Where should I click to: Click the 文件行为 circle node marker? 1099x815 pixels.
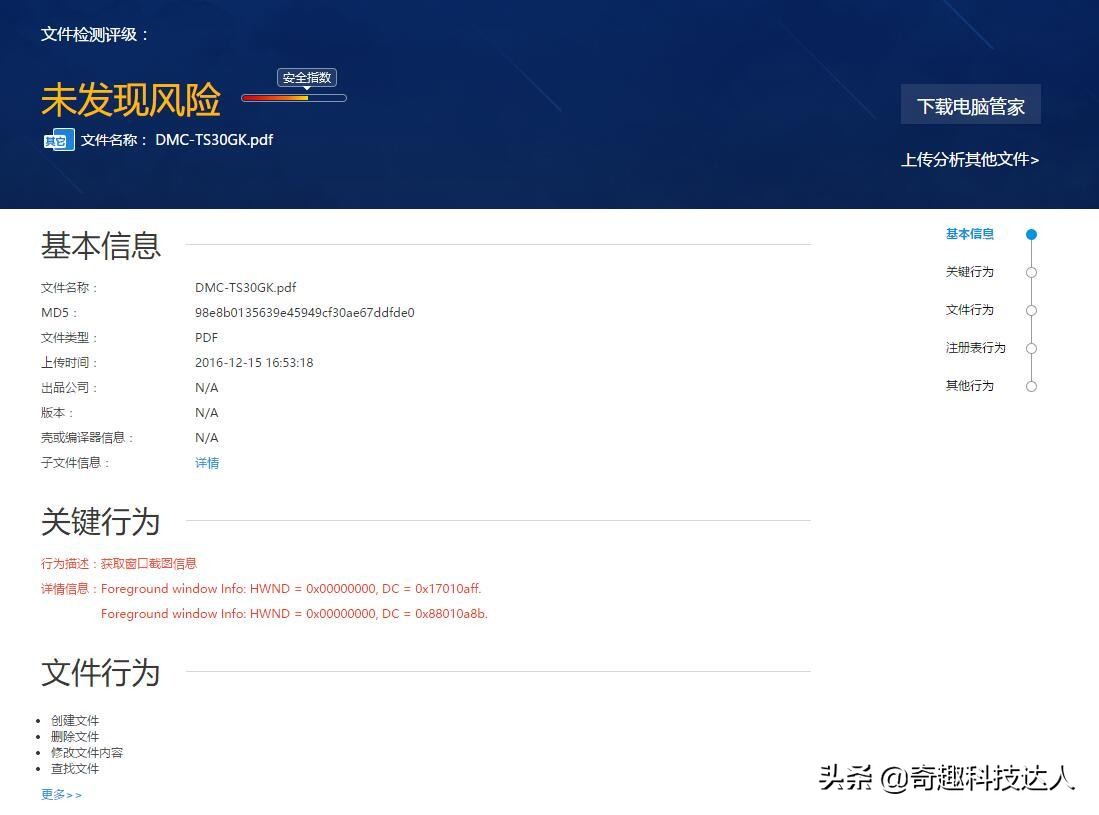pyautogui.click(x=1031, y=310)
